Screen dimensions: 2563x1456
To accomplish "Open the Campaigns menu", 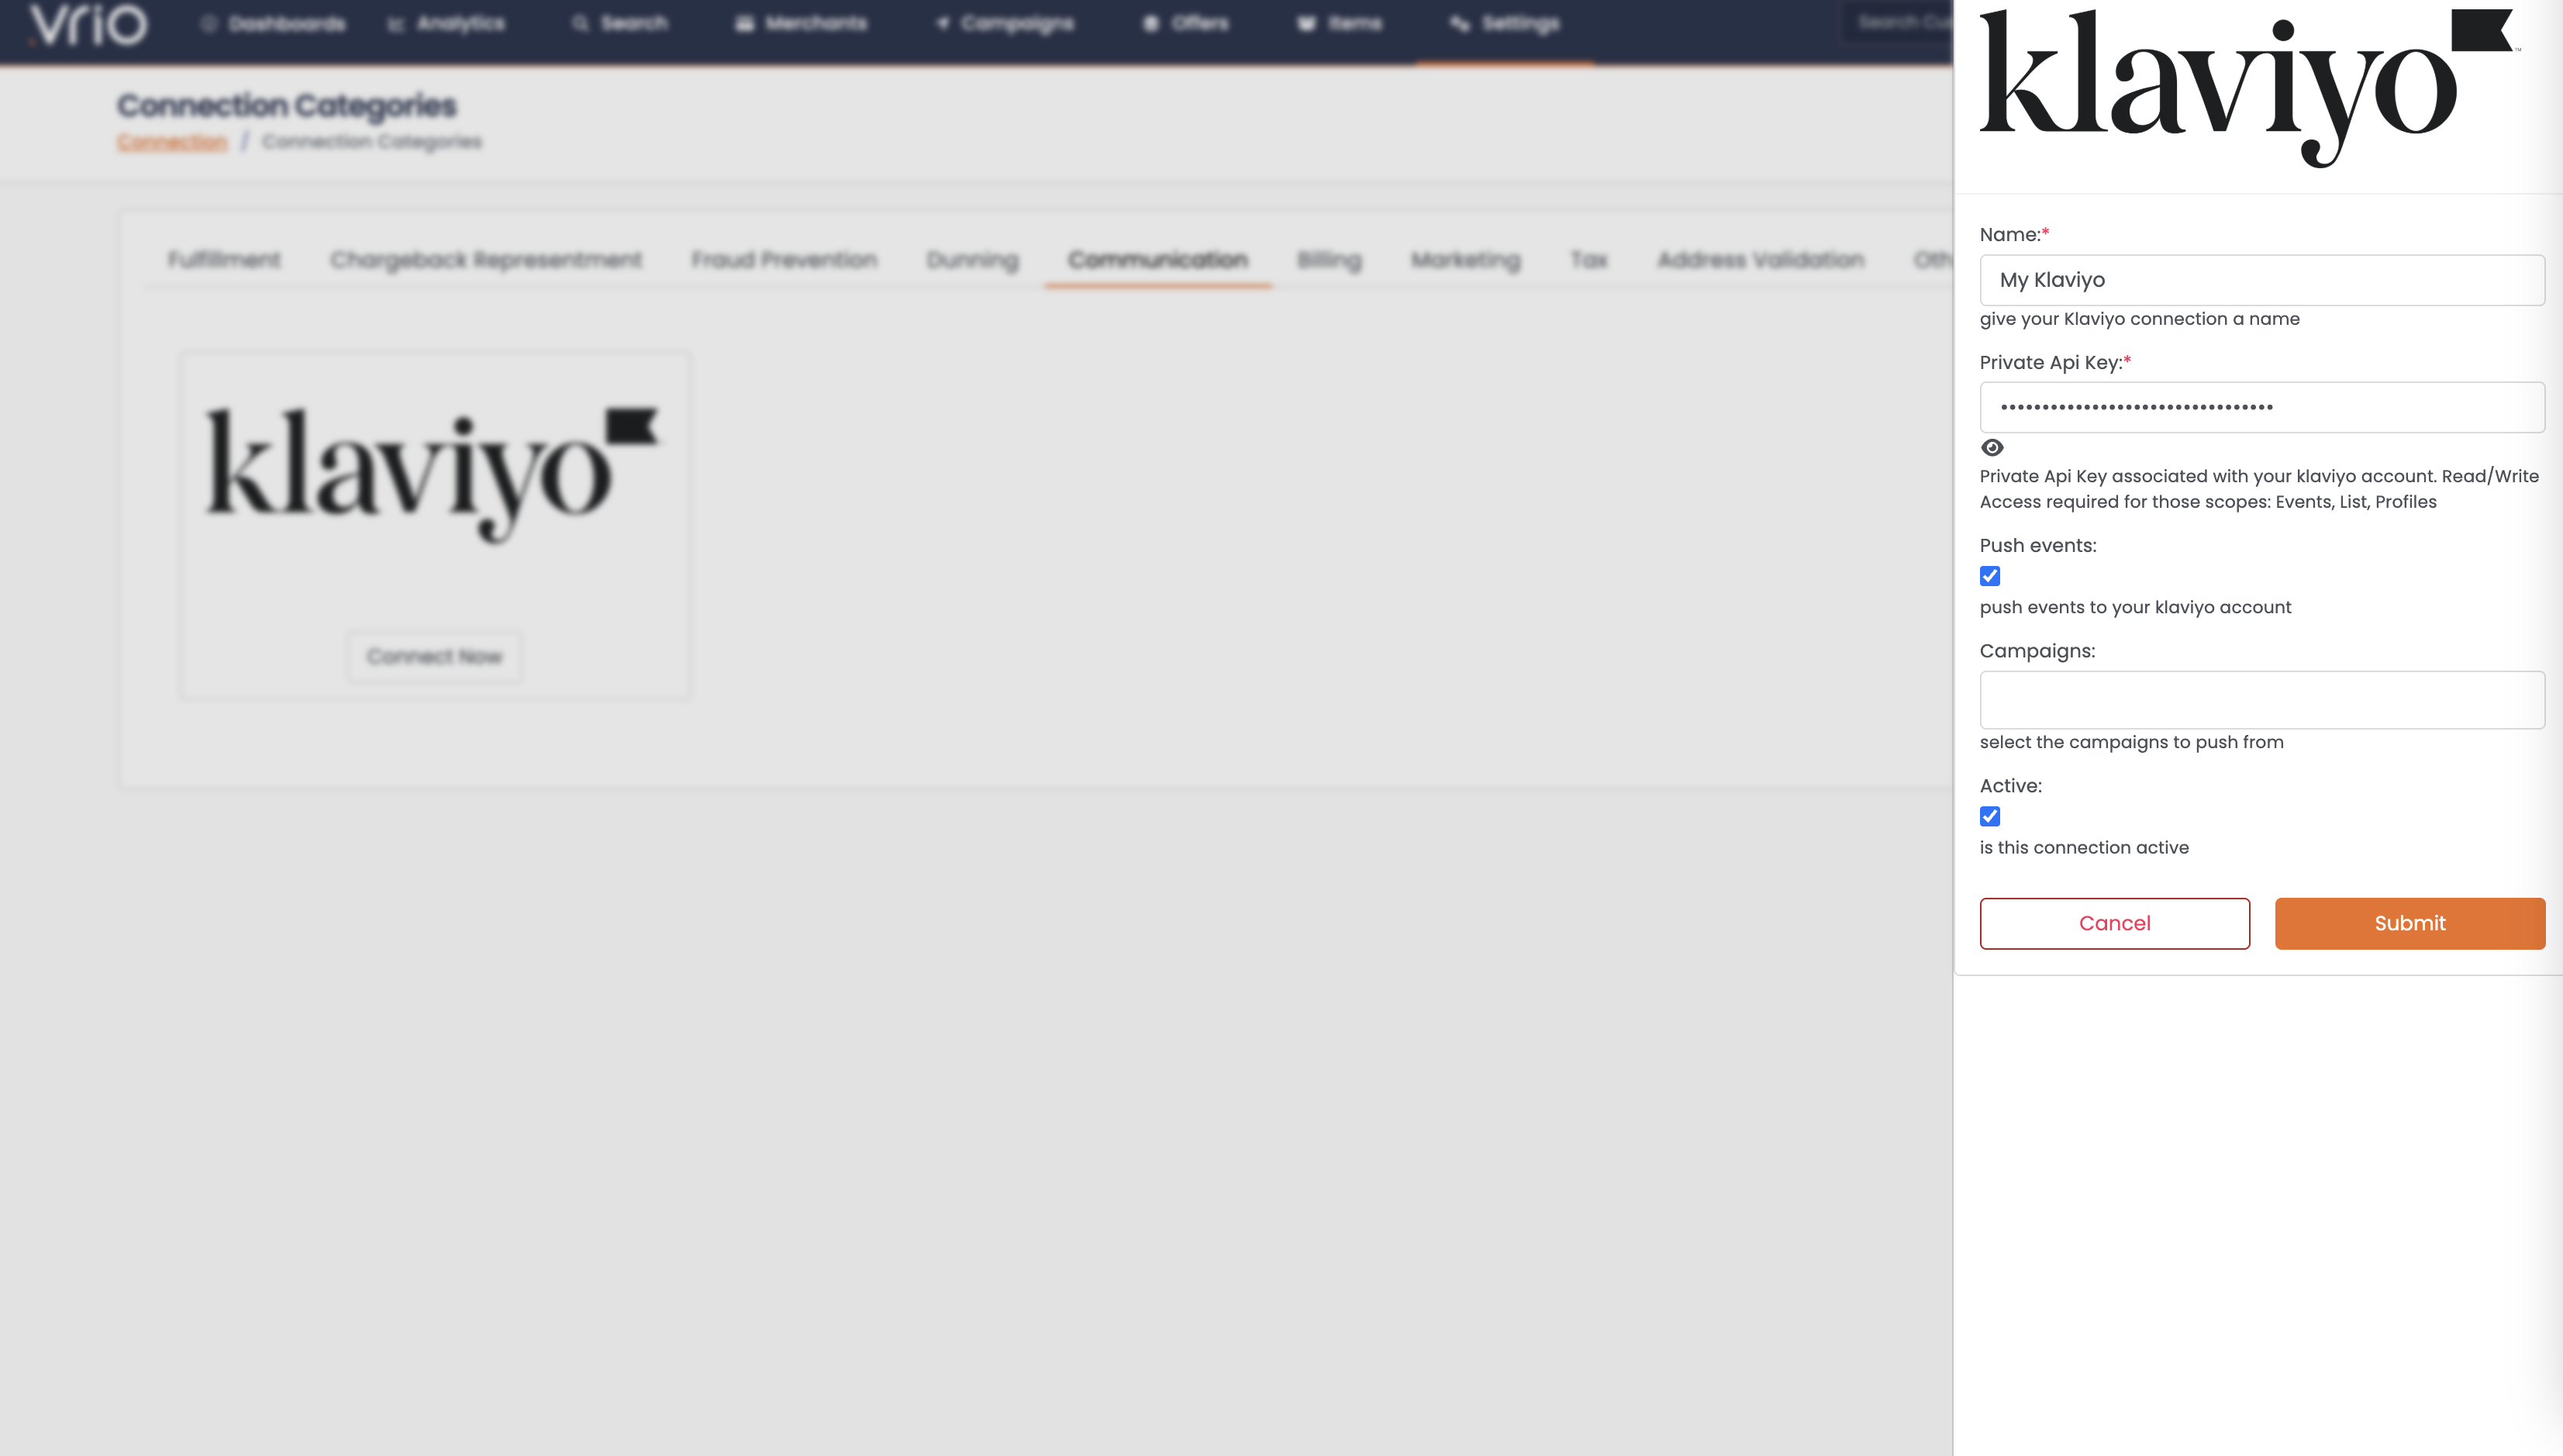I will 1005,24.
